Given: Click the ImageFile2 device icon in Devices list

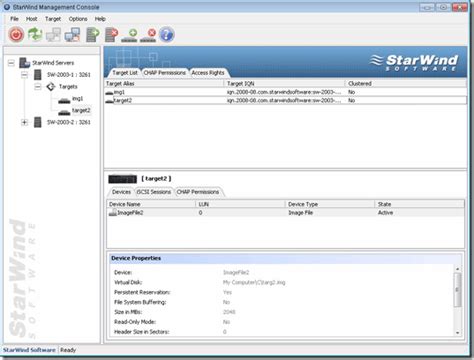Looking at the screenshot, I should coord(113,213).
